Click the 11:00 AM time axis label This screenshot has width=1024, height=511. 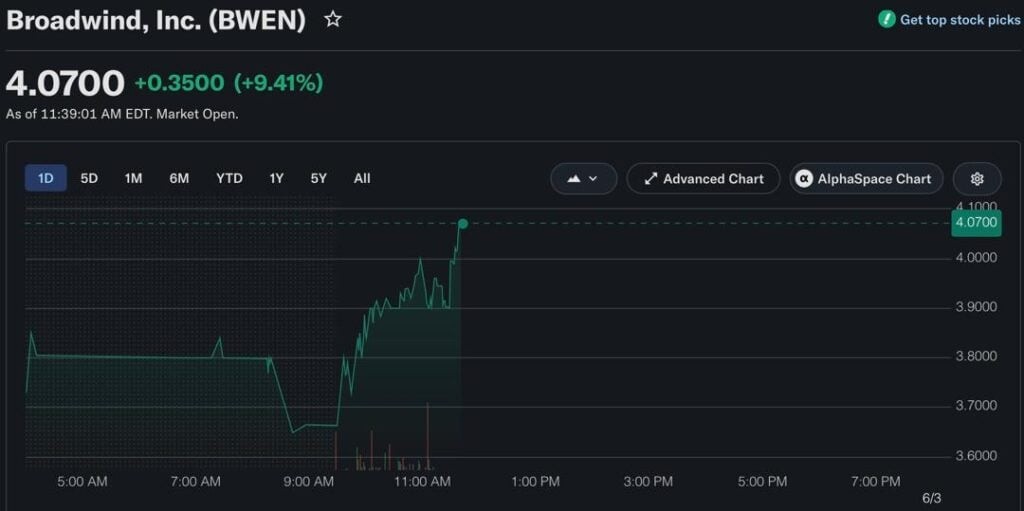(424, 482)
